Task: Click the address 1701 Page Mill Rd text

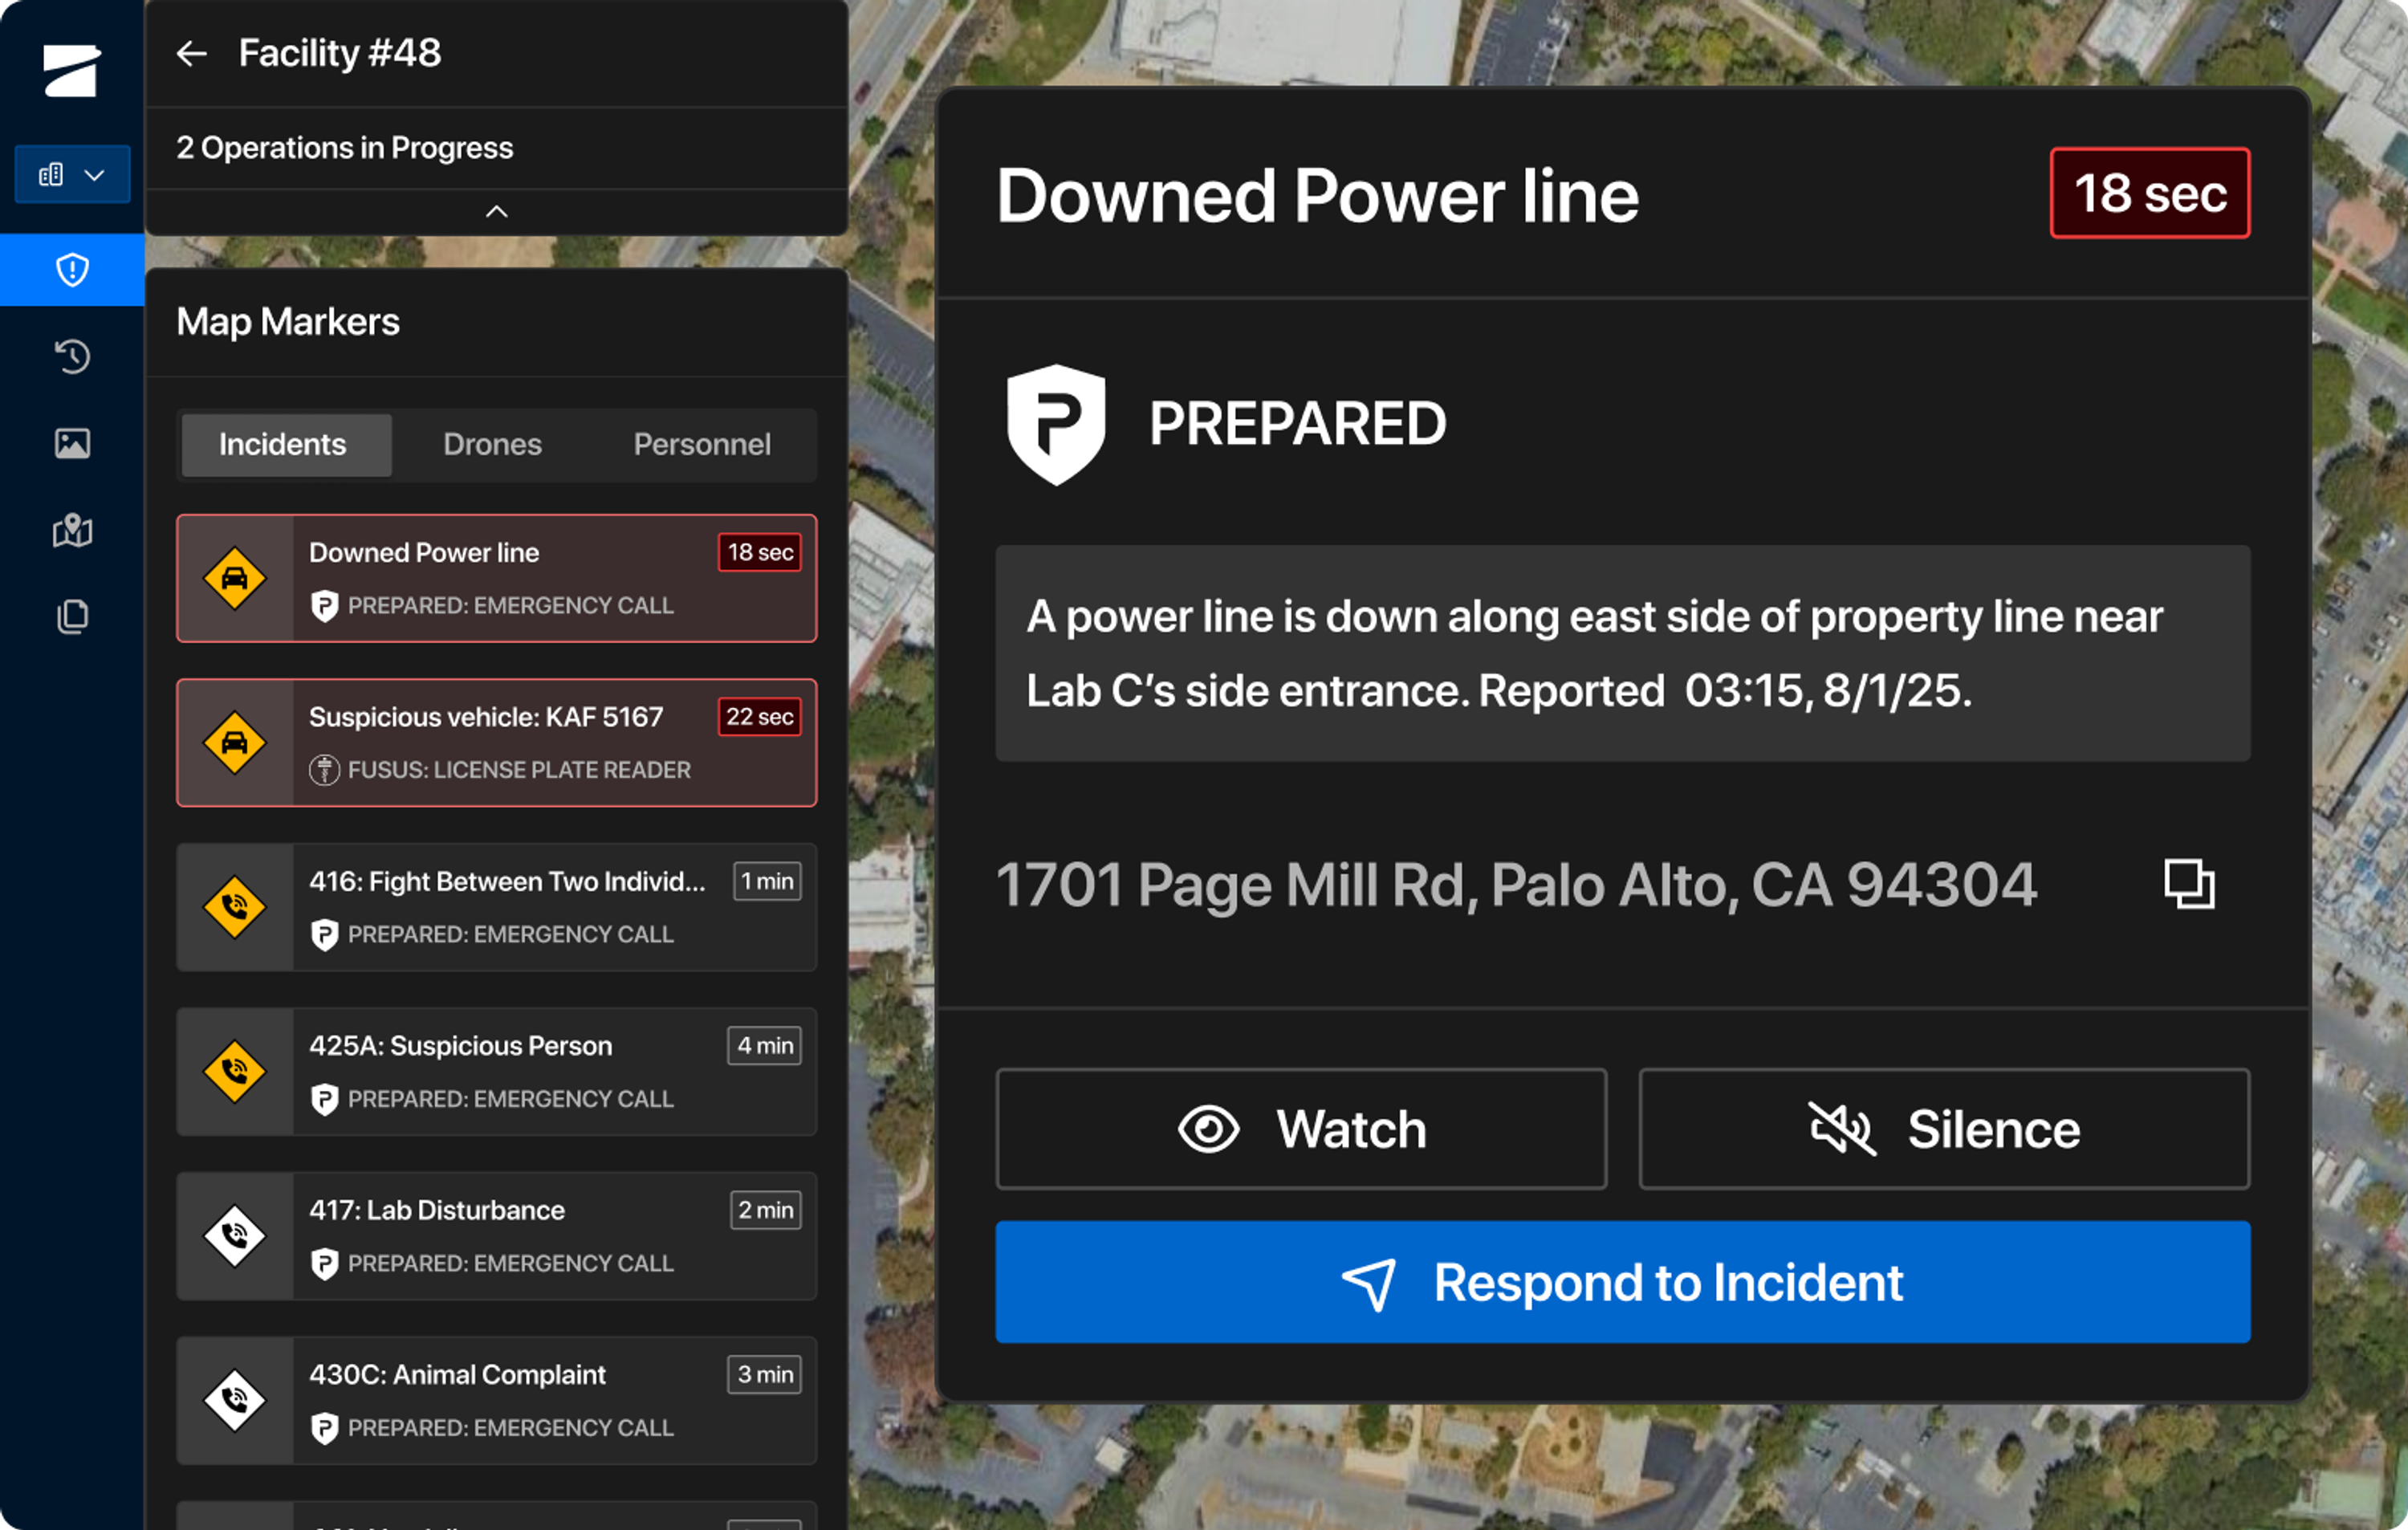Action: coord(1516,885)
